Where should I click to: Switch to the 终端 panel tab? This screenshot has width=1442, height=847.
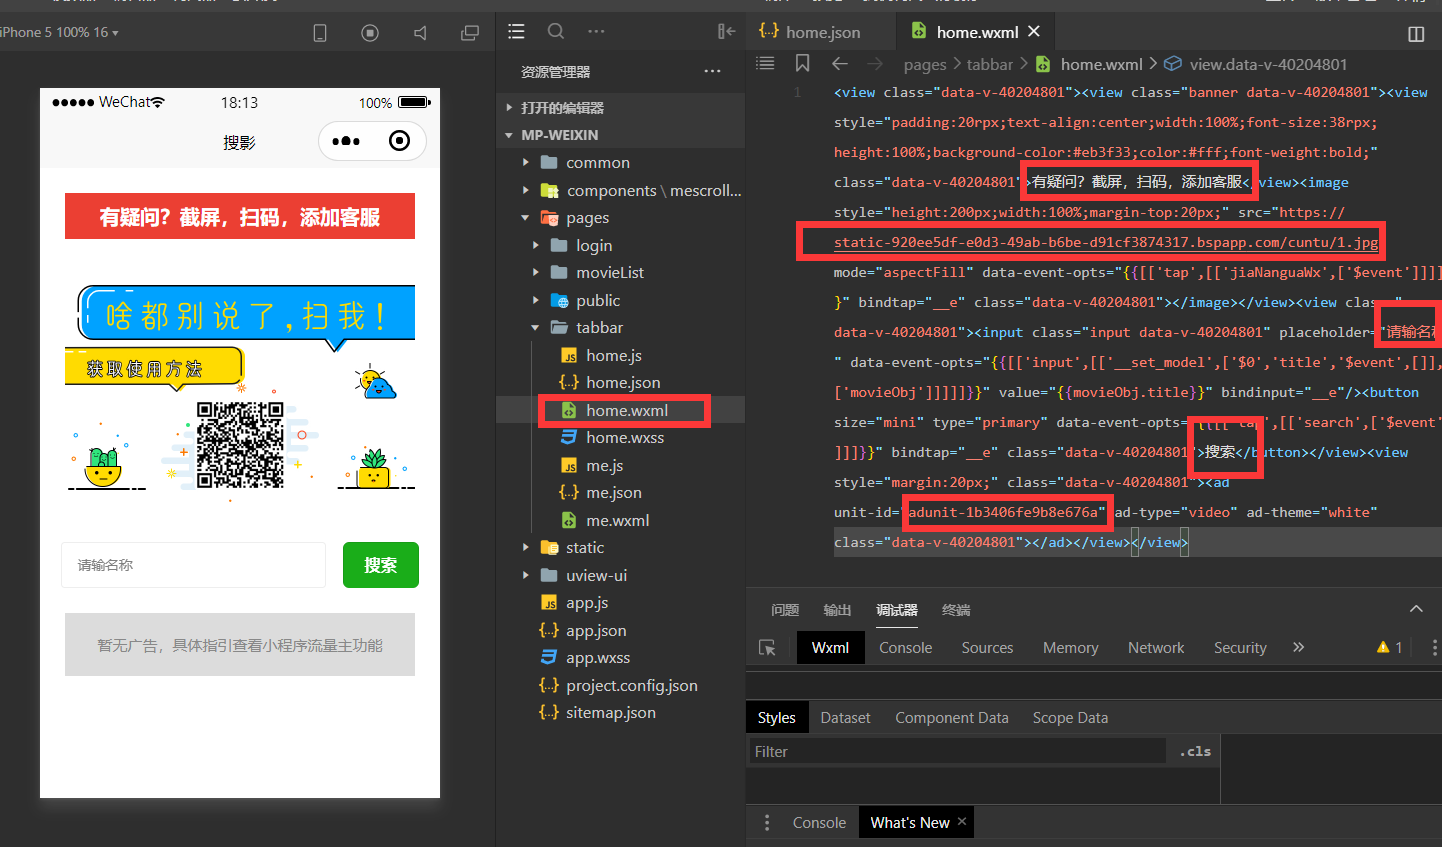956,609
